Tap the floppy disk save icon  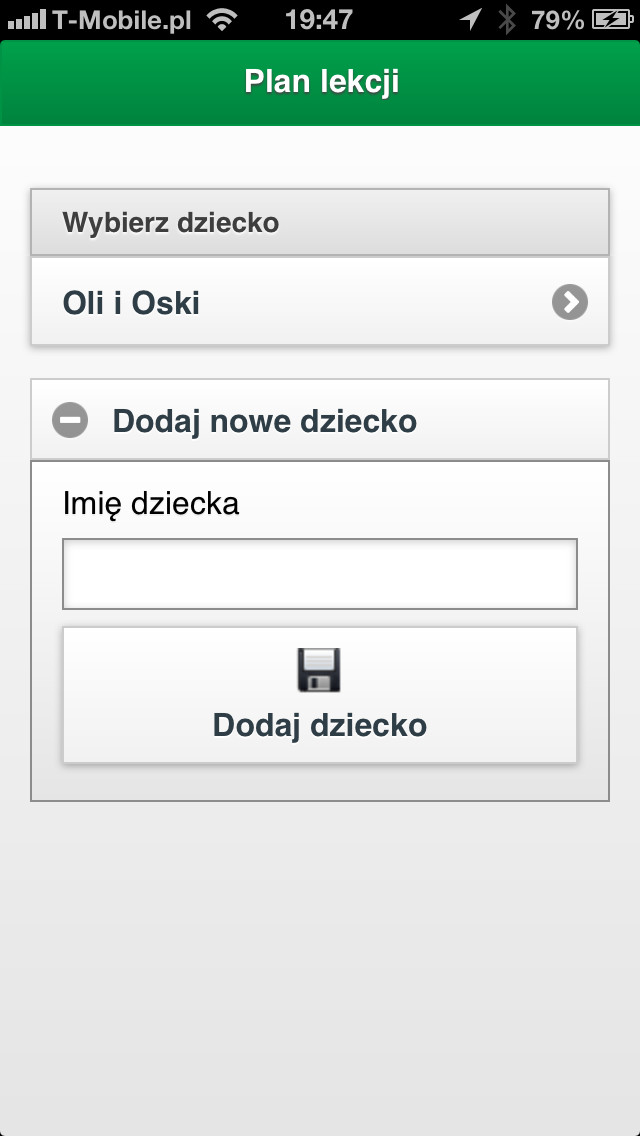319,670
